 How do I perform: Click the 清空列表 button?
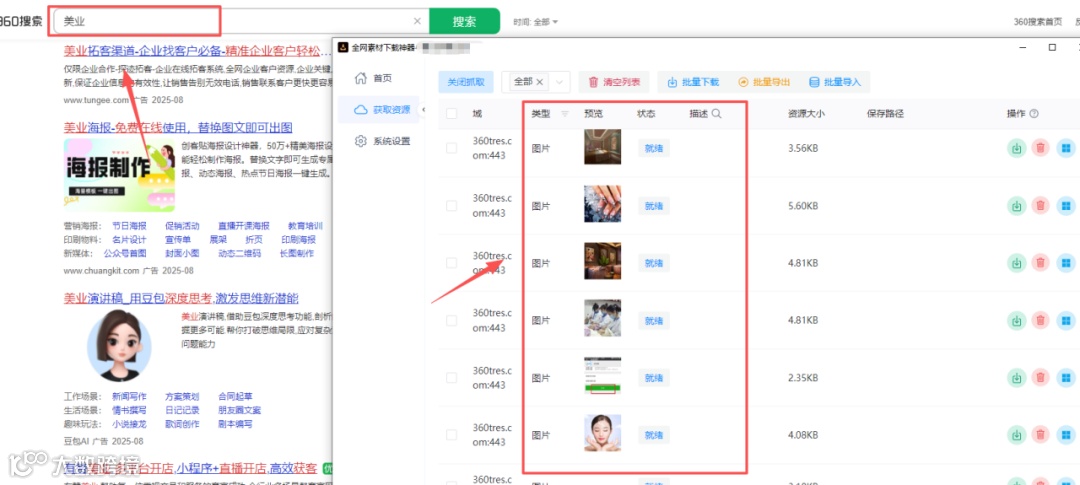614,82
